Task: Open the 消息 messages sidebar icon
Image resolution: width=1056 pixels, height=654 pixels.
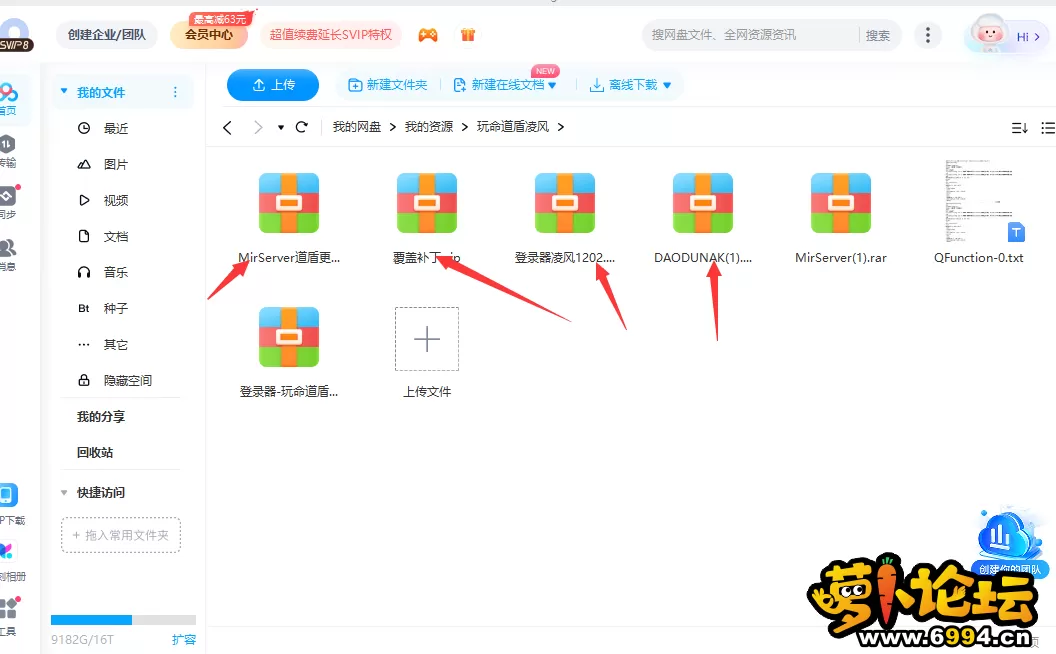Action: click(x=8, y=255)
